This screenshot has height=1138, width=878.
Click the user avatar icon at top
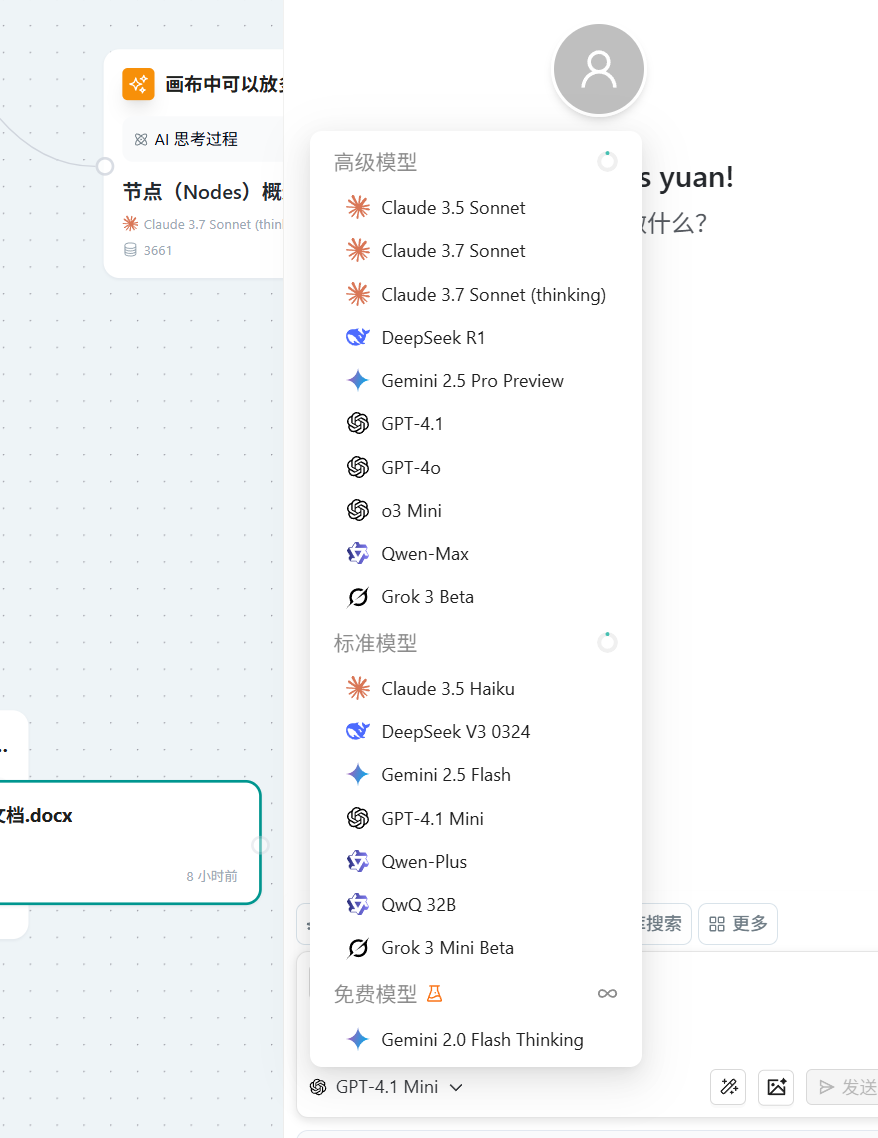(x=599, y=70)
